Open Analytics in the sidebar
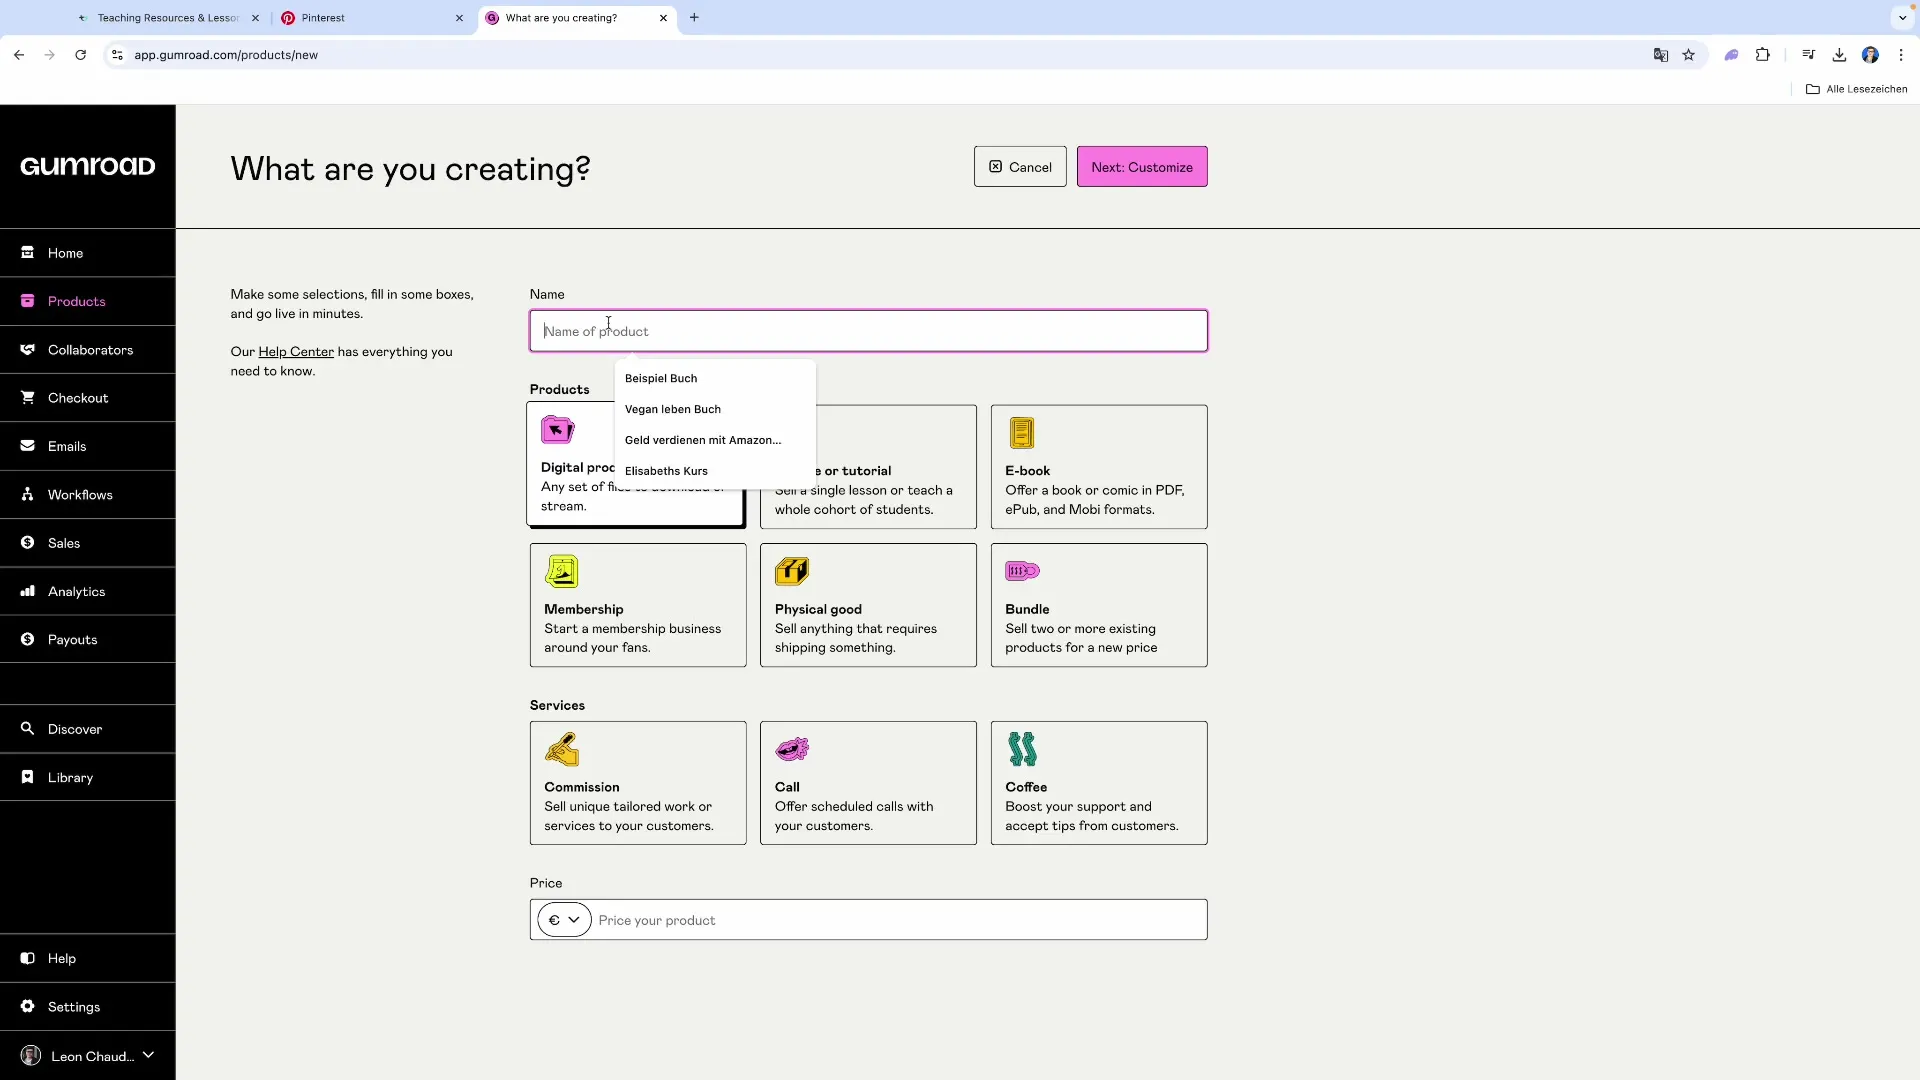Screen dimensions: 1920x1080 [x=76, y=592]
